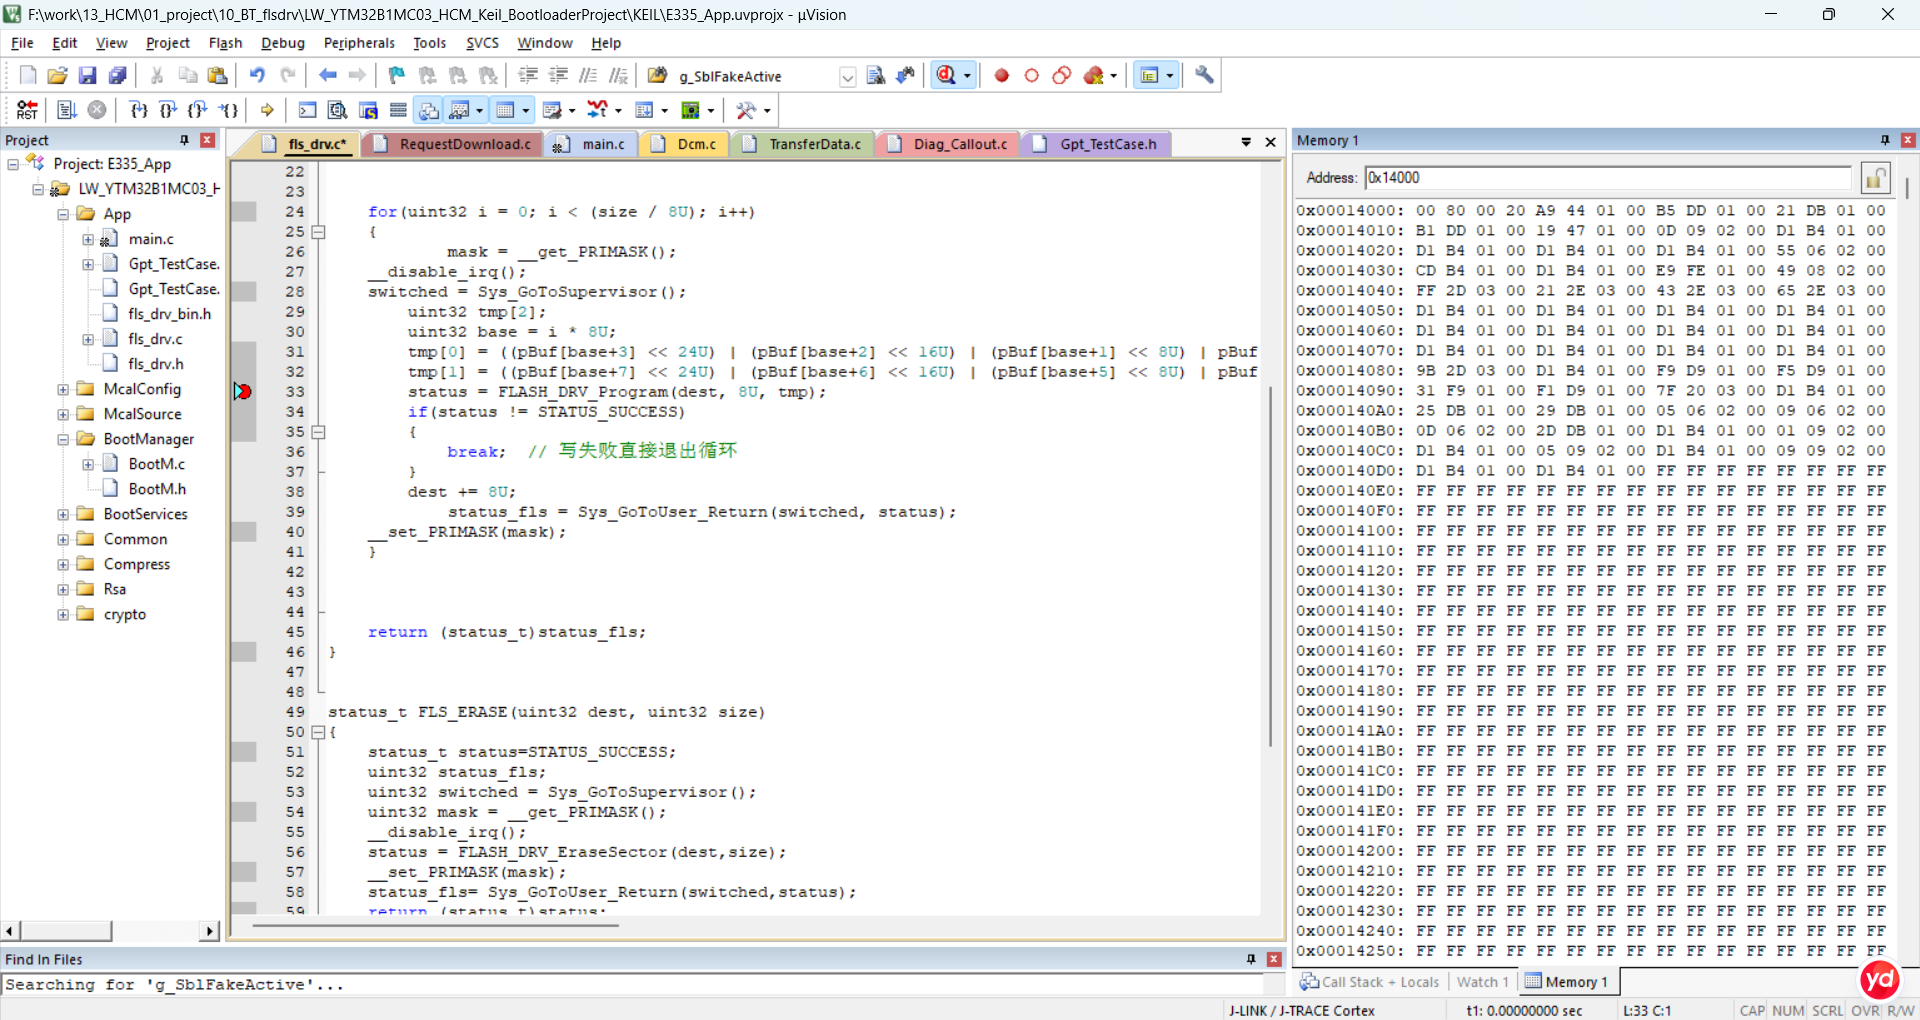Click the Save All icon
This screenshot has width=1920, height=1020.
(x=118, y=75)
